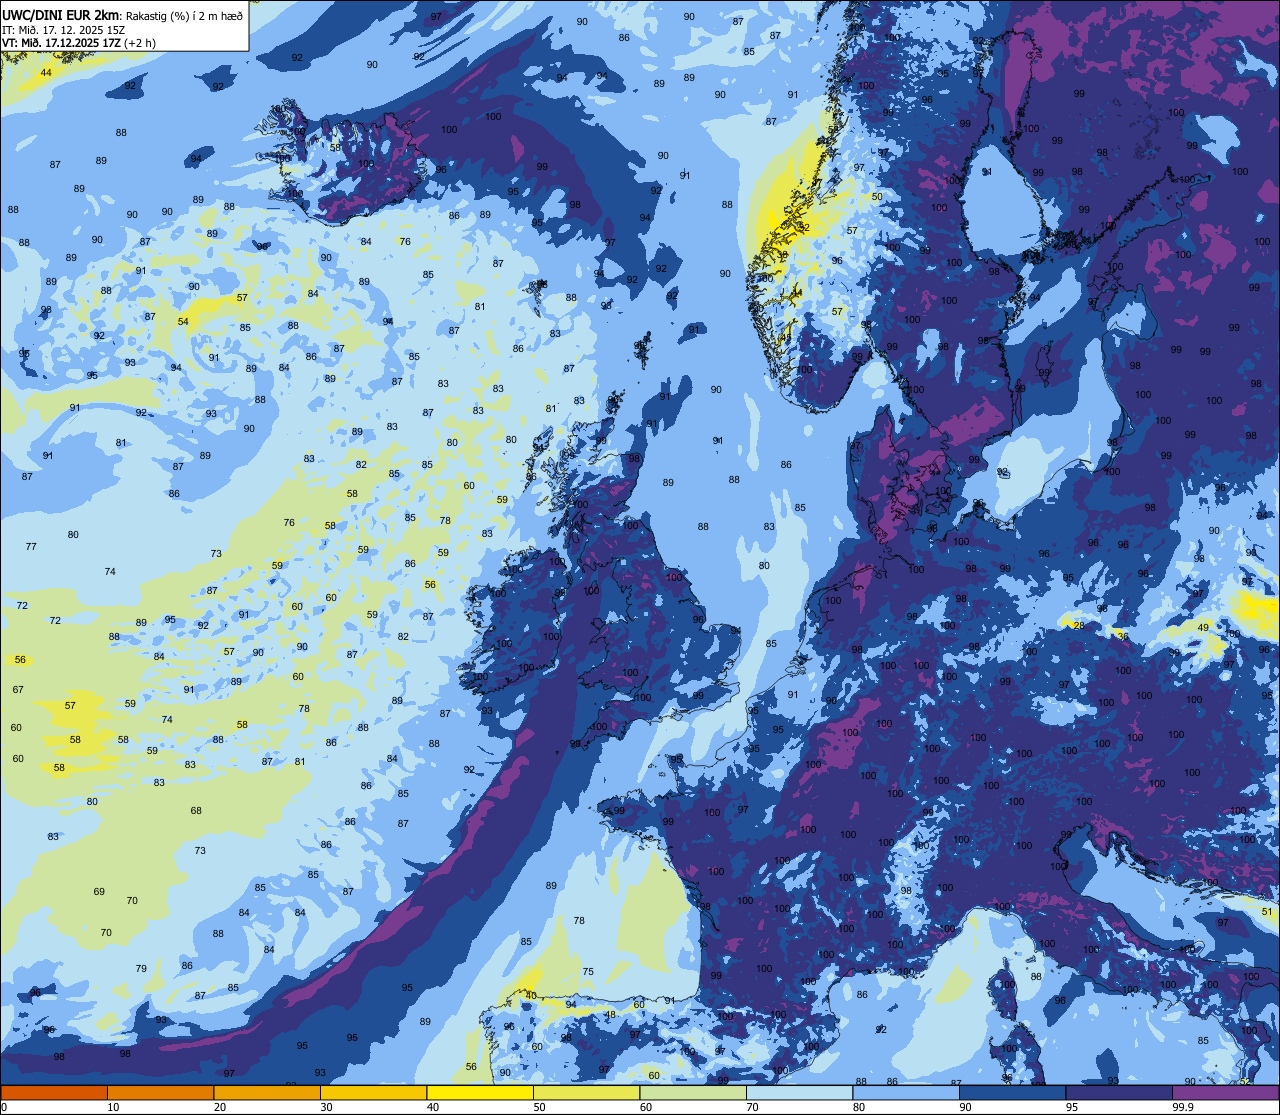Click the light blue legend segment between 80 and 90
Viewport: 1280px width, 1115px height.
pos(906,1092)
